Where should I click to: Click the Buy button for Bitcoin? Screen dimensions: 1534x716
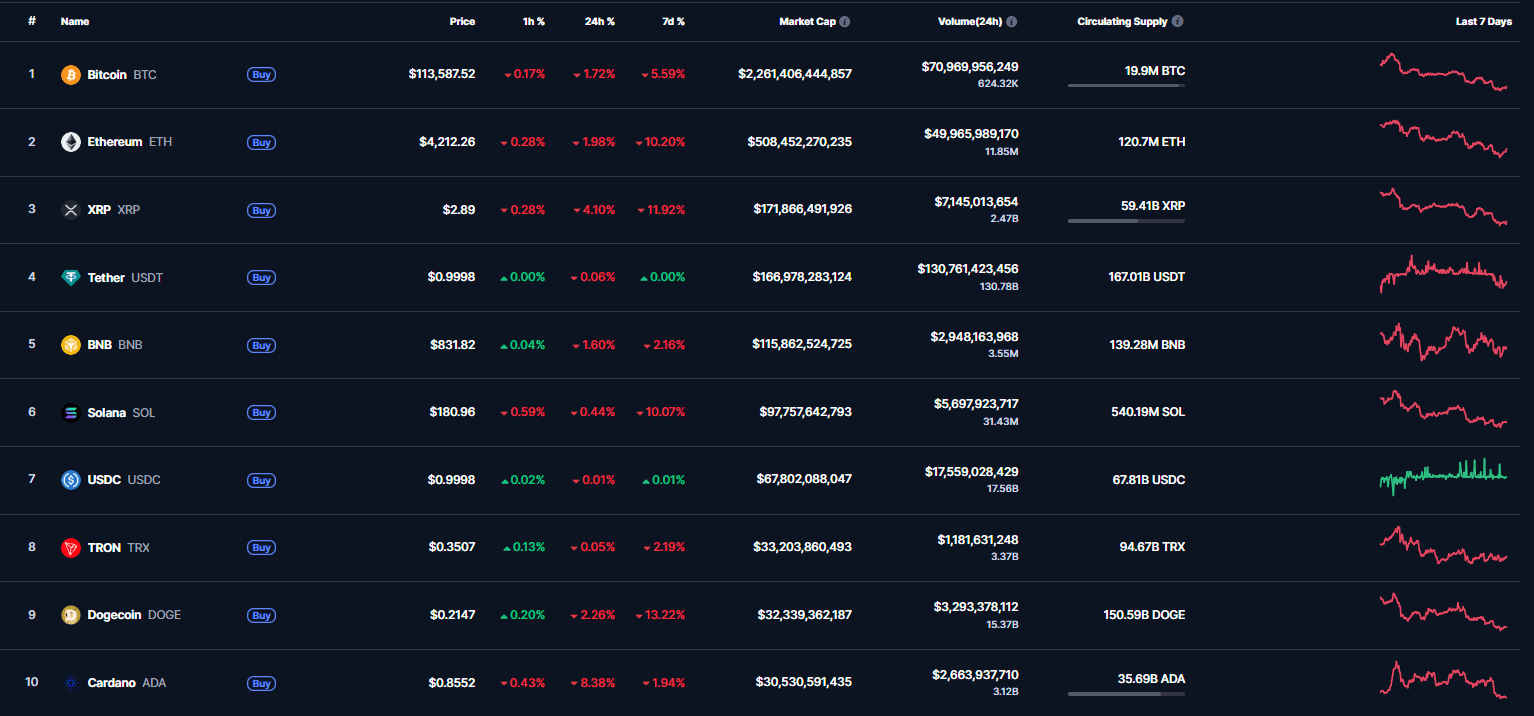(261, 74)
